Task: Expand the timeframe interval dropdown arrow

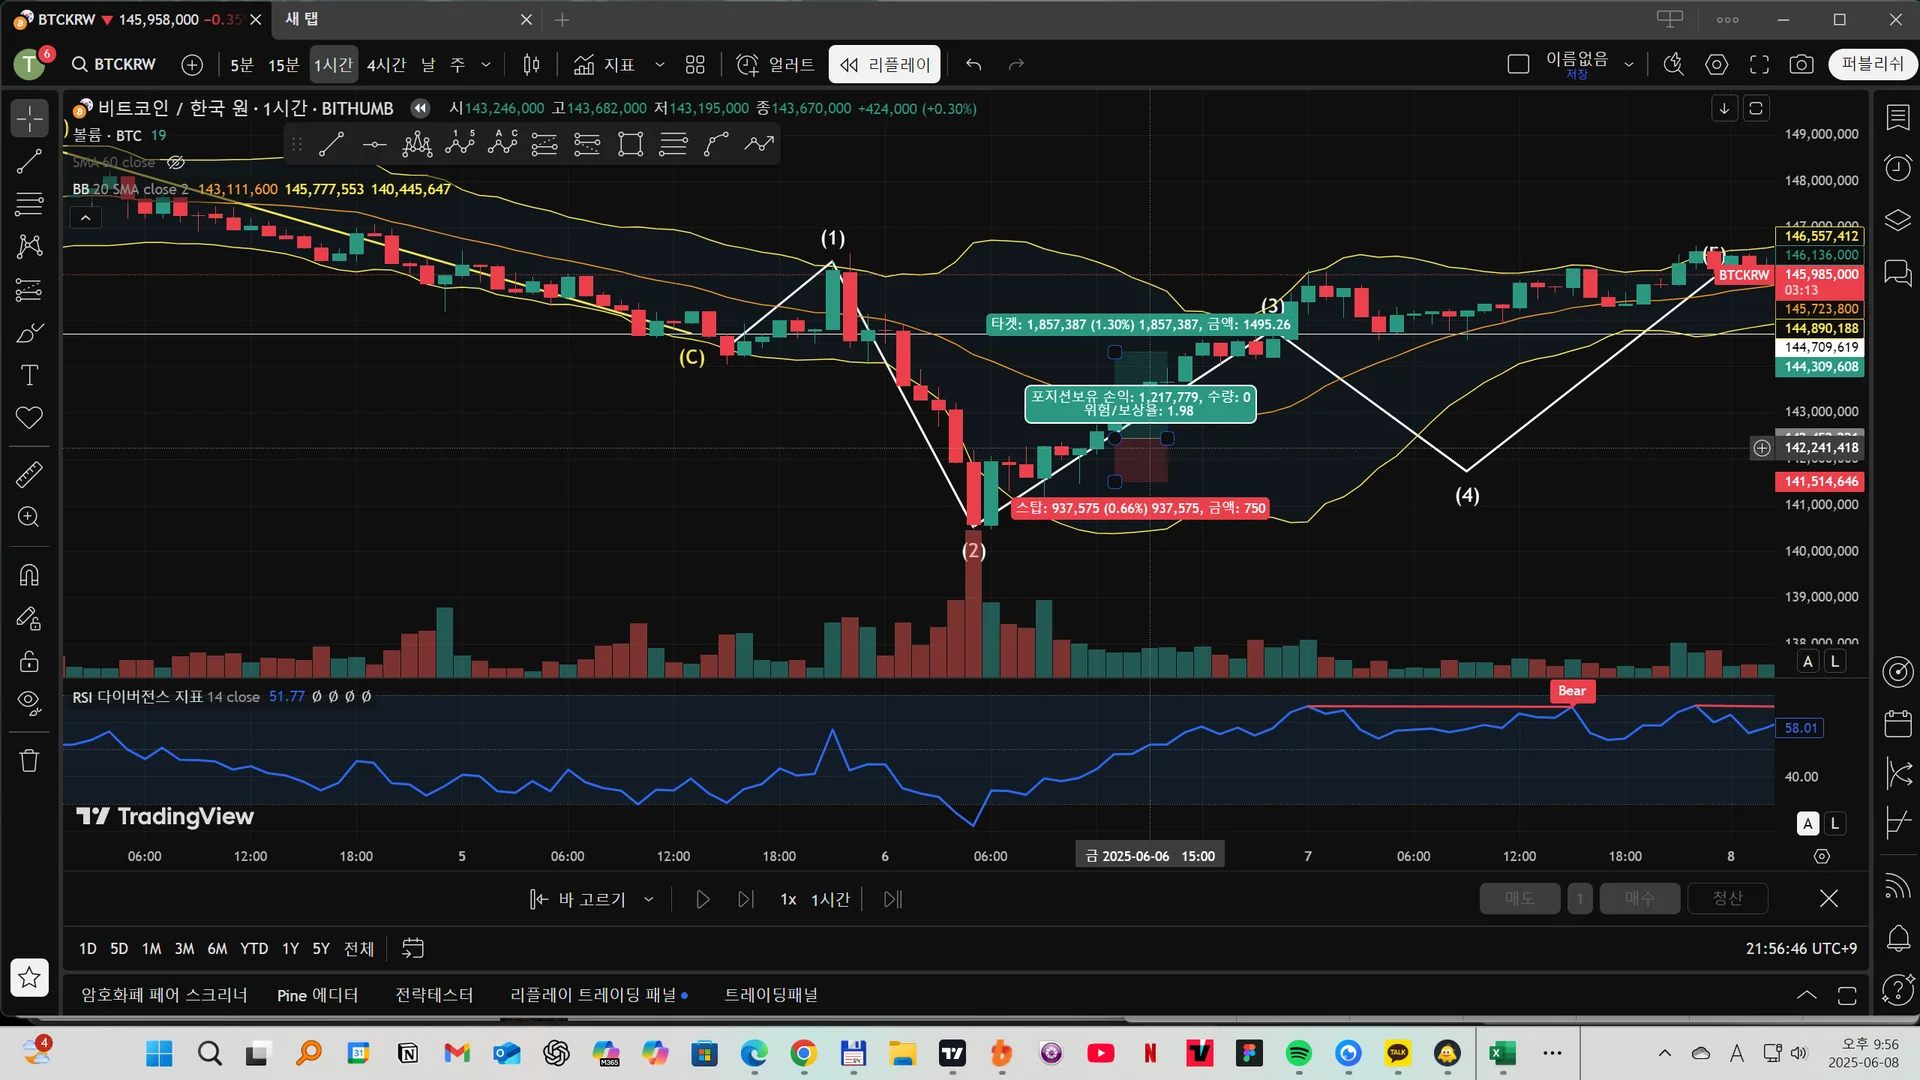Action: tap(486, 65)
